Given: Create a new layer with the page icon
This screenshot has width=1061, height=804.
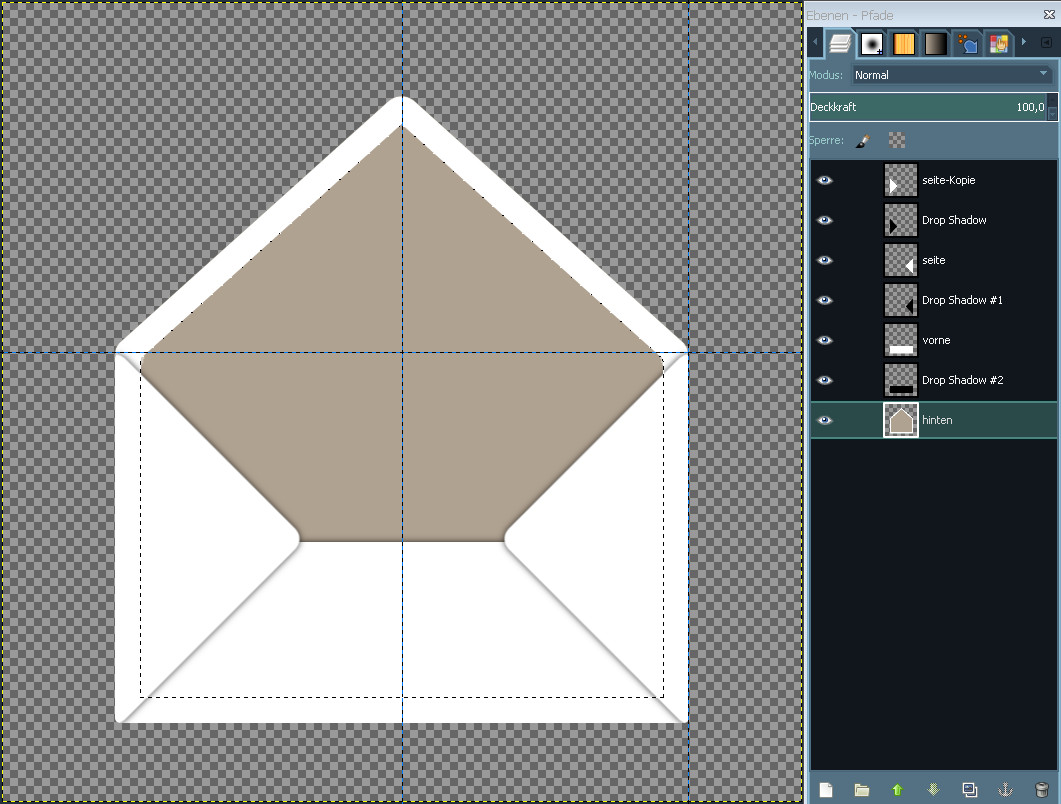Looking at the screenshot, I should click(x=826, y=789).
